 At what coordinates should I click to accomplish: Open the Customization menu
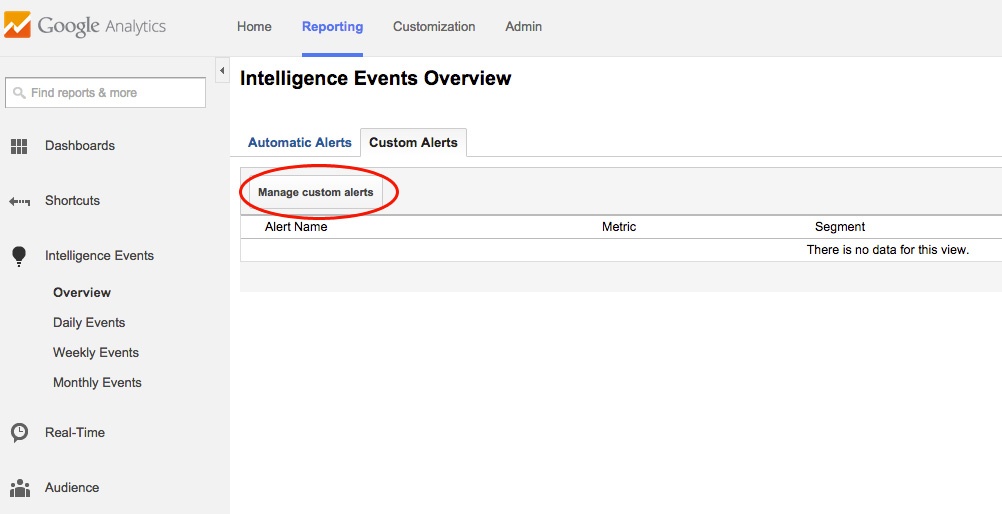click(x=434, y=27)
